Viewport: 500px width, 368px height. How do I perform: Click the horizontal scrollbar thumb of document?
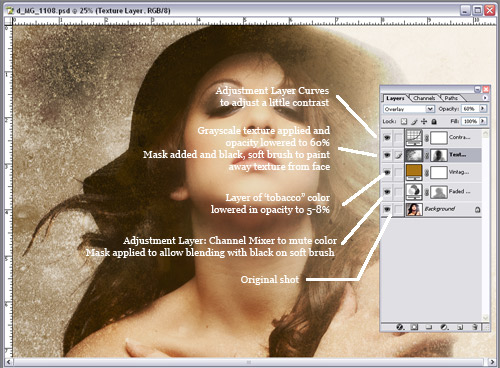coord(248,362)
